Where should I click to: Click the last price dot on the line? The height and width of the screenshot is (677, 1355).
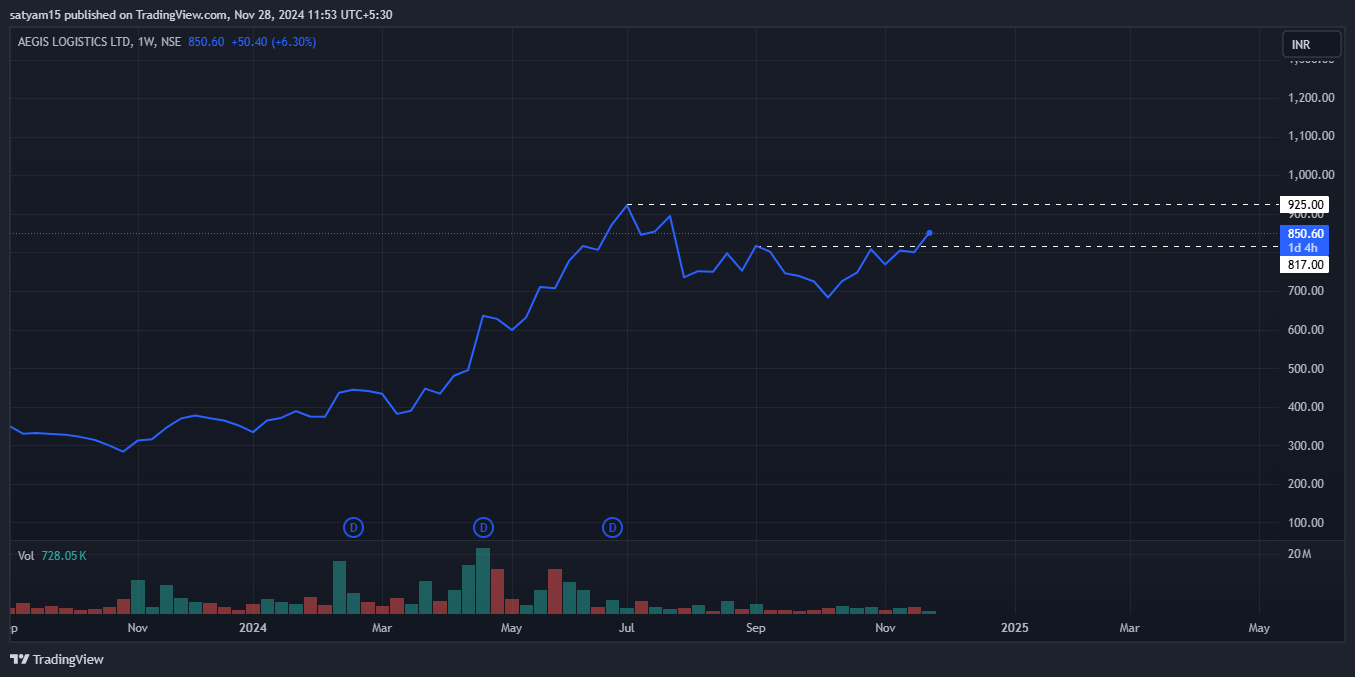point(929,233)
